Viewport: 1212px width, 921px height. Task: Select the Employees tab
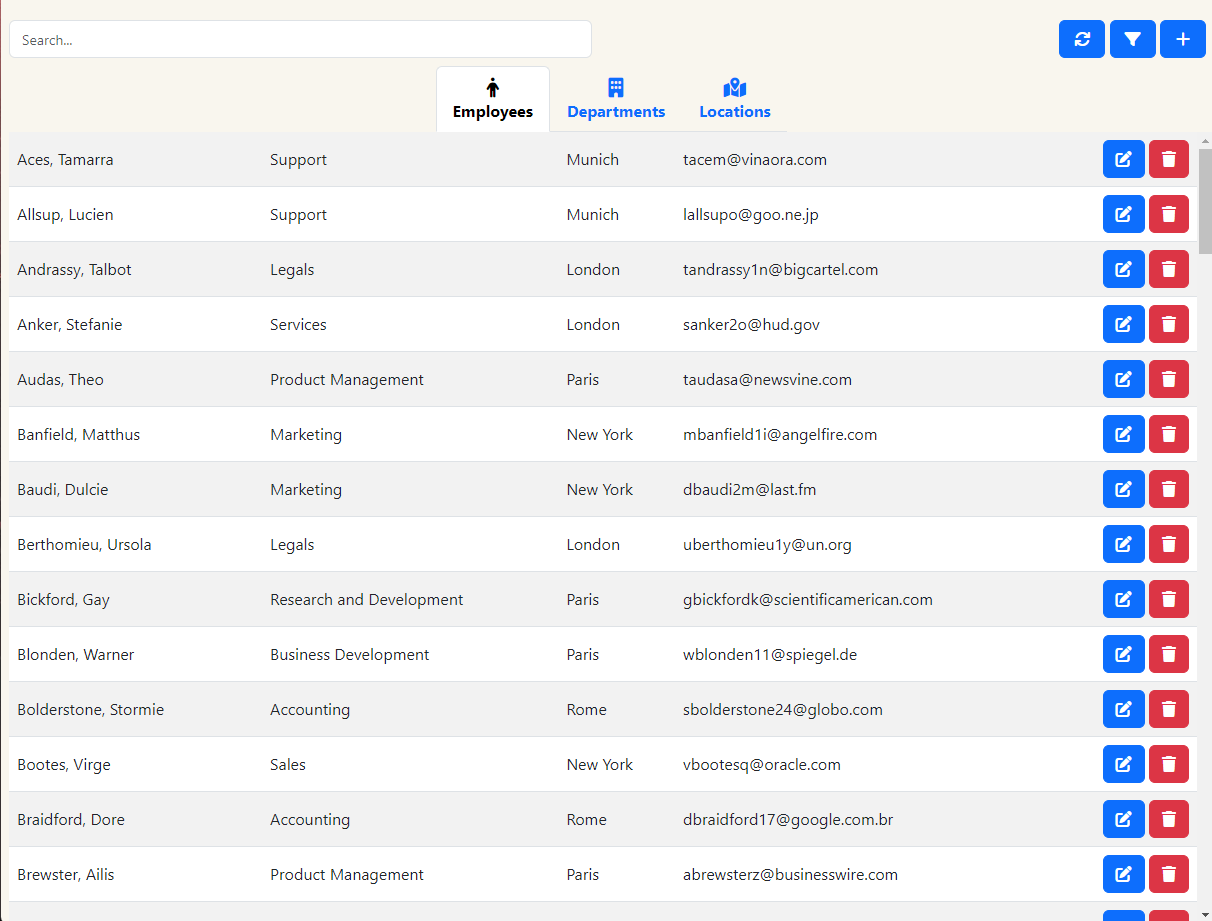(492, 99)
